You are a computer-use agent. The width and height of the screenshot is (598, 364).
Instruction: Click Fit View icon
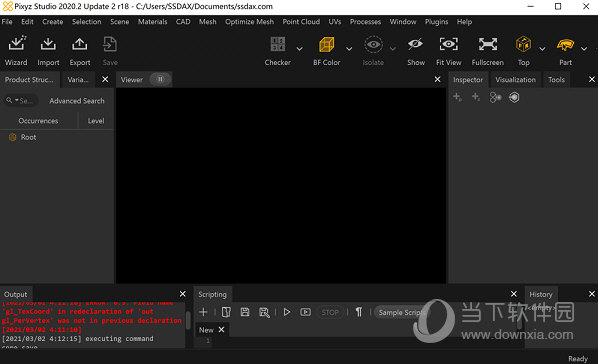click(448, 44)
